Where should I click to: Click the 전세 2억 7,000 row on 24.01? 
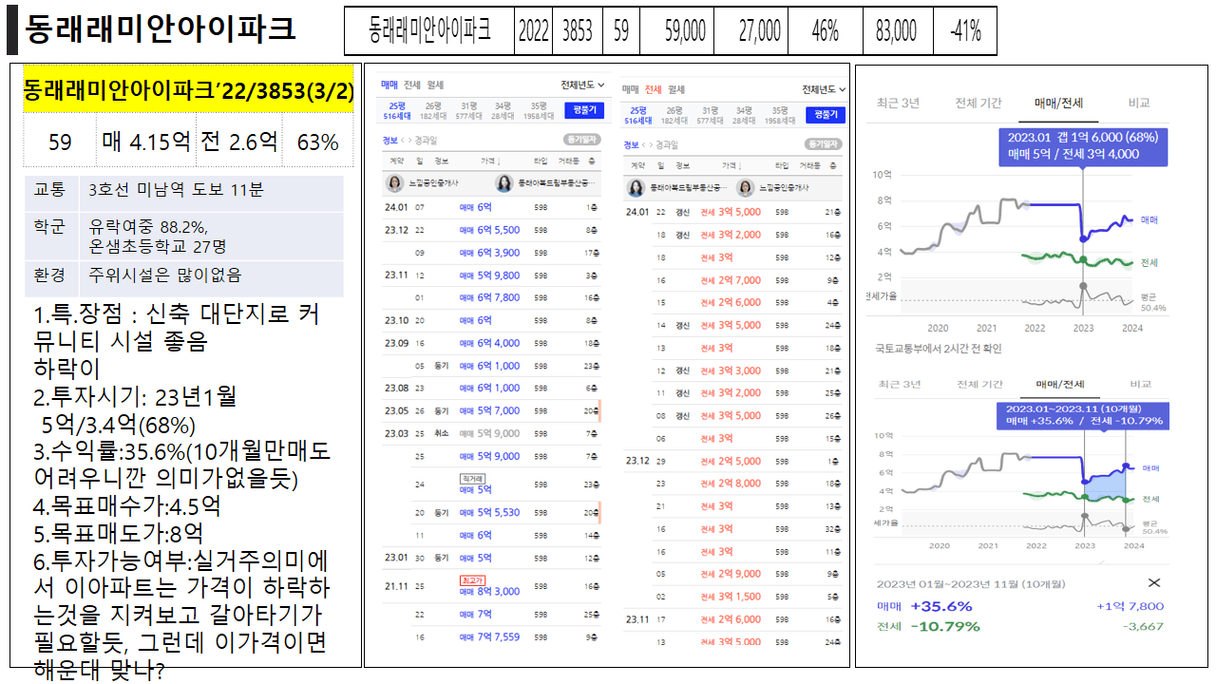(x=734, y=280)
